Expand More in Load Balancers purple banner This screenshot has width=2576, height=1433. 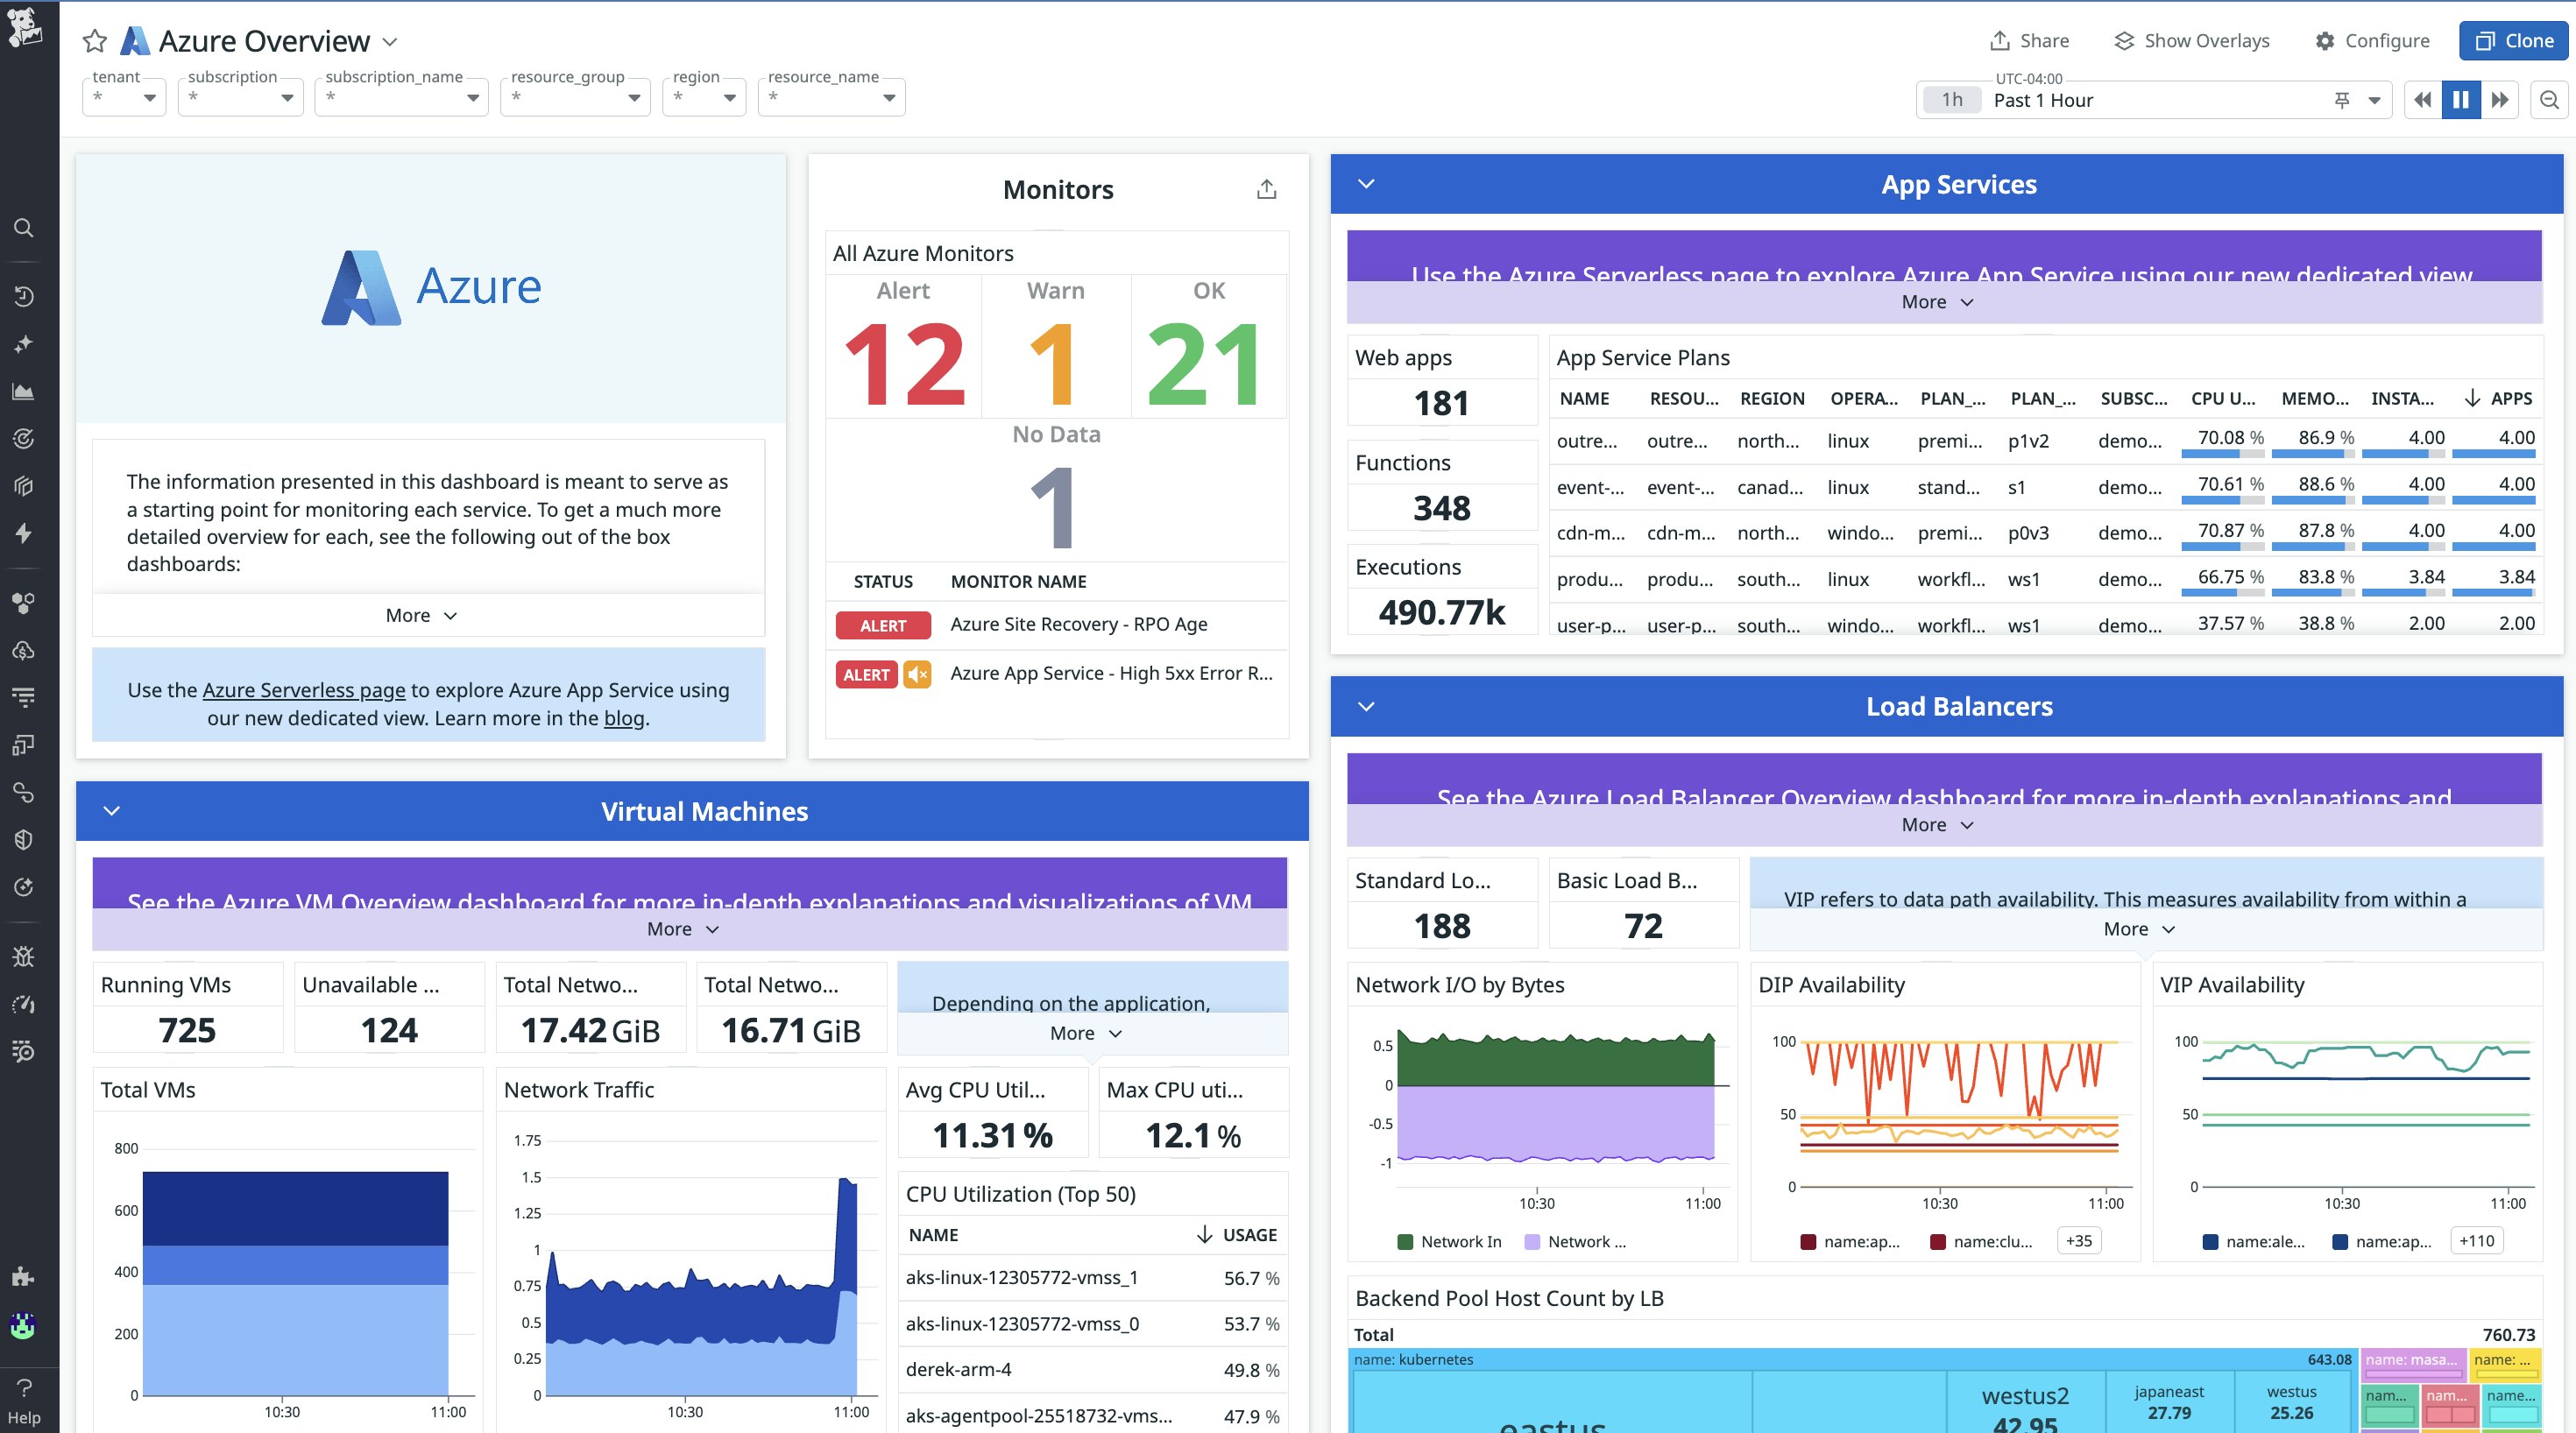pyautogui.click(x=1937, y=825)
